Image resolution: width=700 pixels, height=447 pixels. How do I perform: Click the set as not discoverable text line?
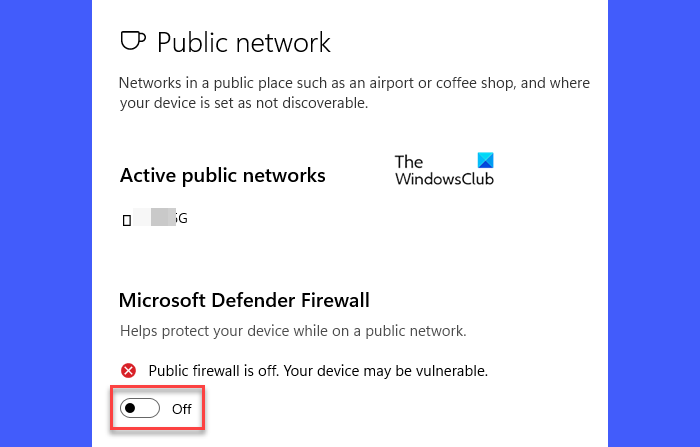pyautogui.click(x=244, y=102)
